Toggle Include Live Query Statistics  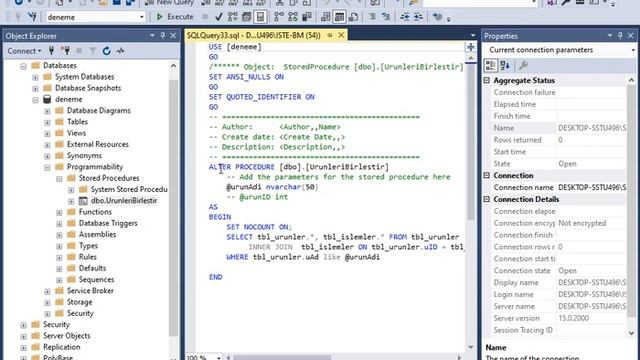pyautogui.click(x=293, y=17)
